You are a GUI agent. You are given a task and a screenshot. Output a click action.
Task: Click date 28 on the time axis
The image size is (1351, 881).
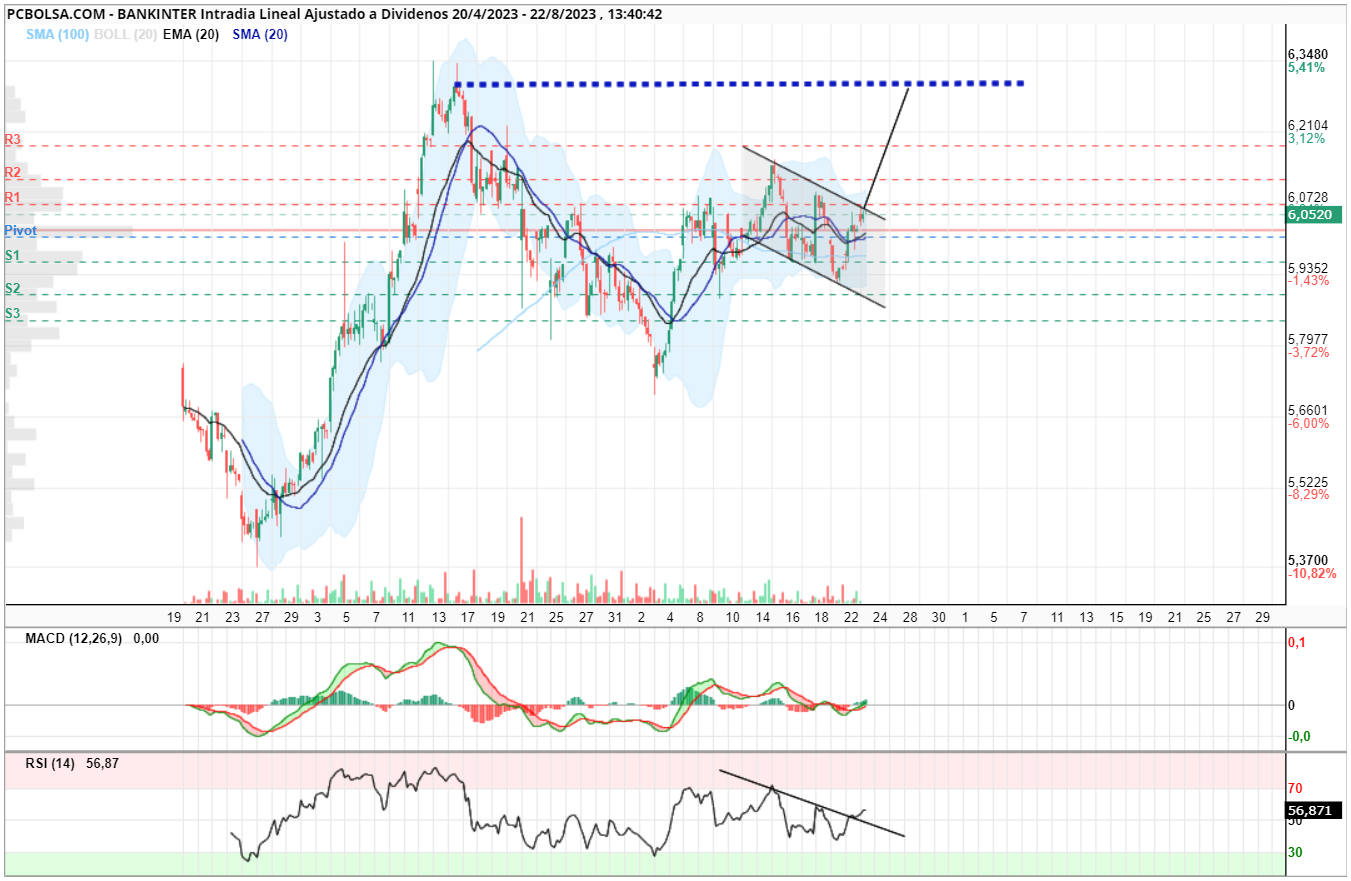(909, 617)
